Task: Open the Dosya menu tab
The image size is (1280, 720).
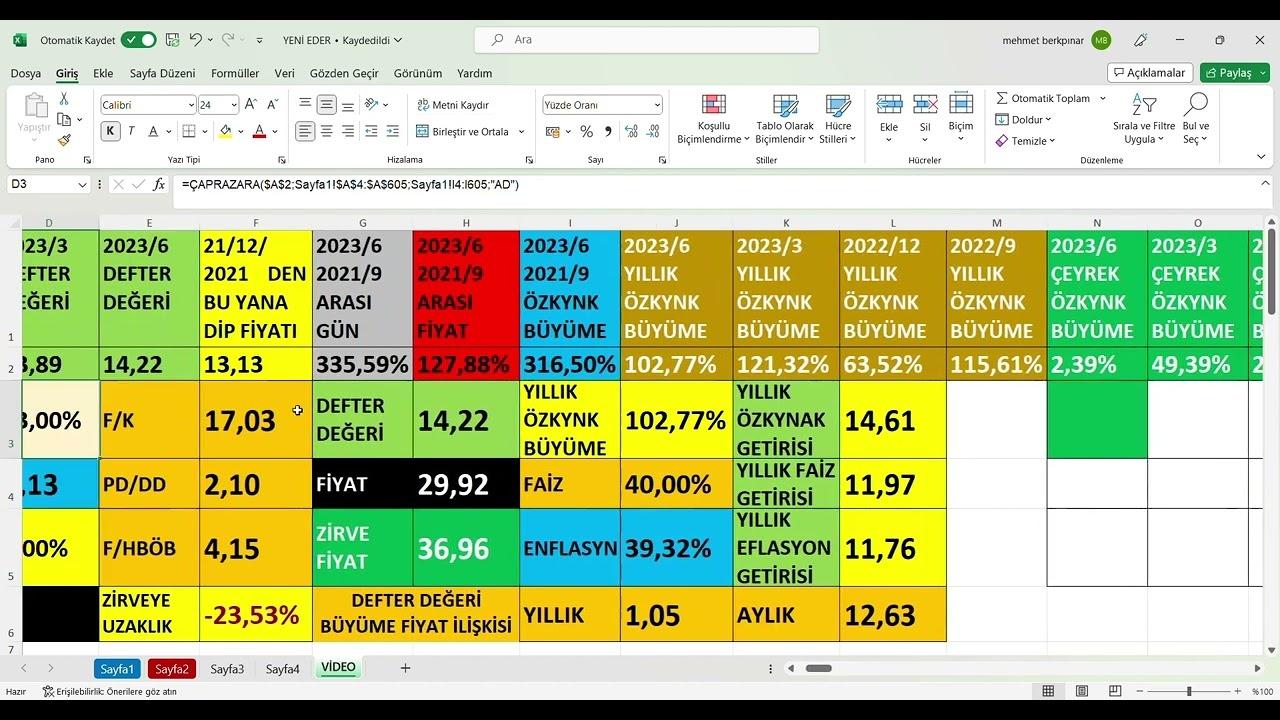Action: (26, 73)
